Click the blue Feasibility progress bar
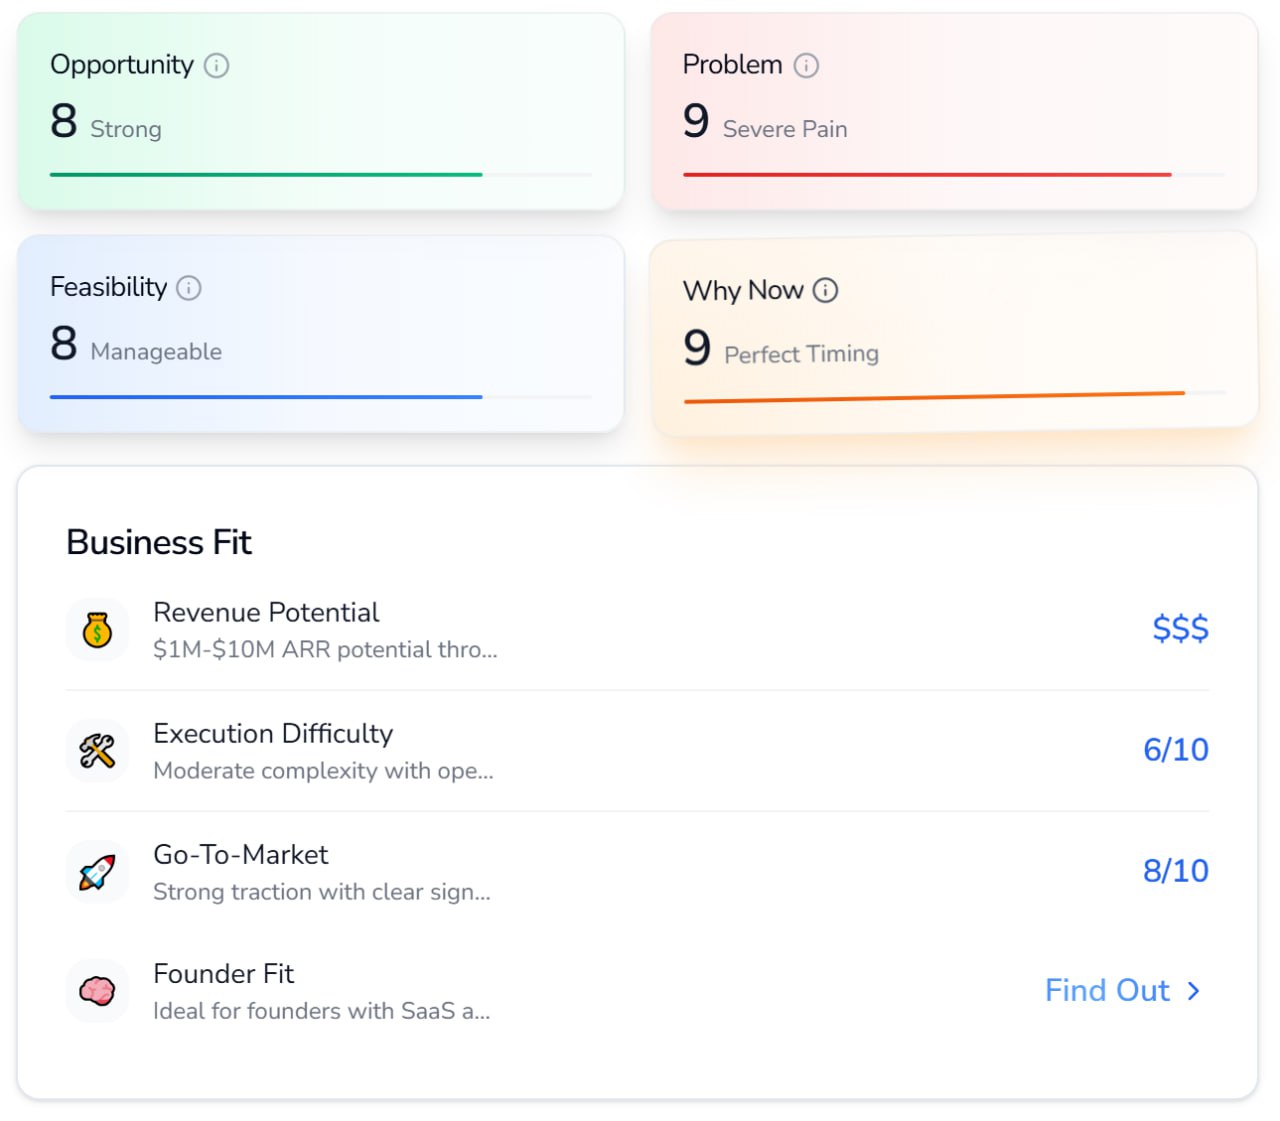Viewport: 1280px width, 1121px height. pyautogui.click(x=266, y=397)
